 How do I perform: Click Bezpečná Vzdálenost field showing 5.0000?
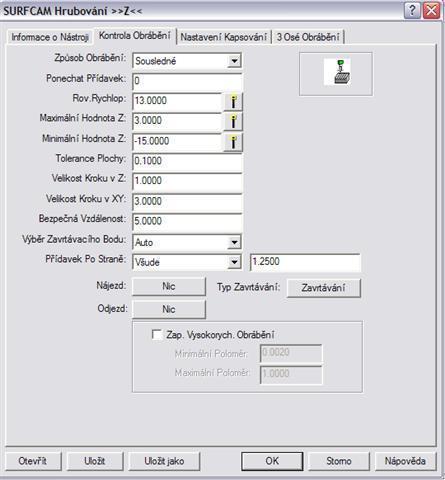[187, 222]
